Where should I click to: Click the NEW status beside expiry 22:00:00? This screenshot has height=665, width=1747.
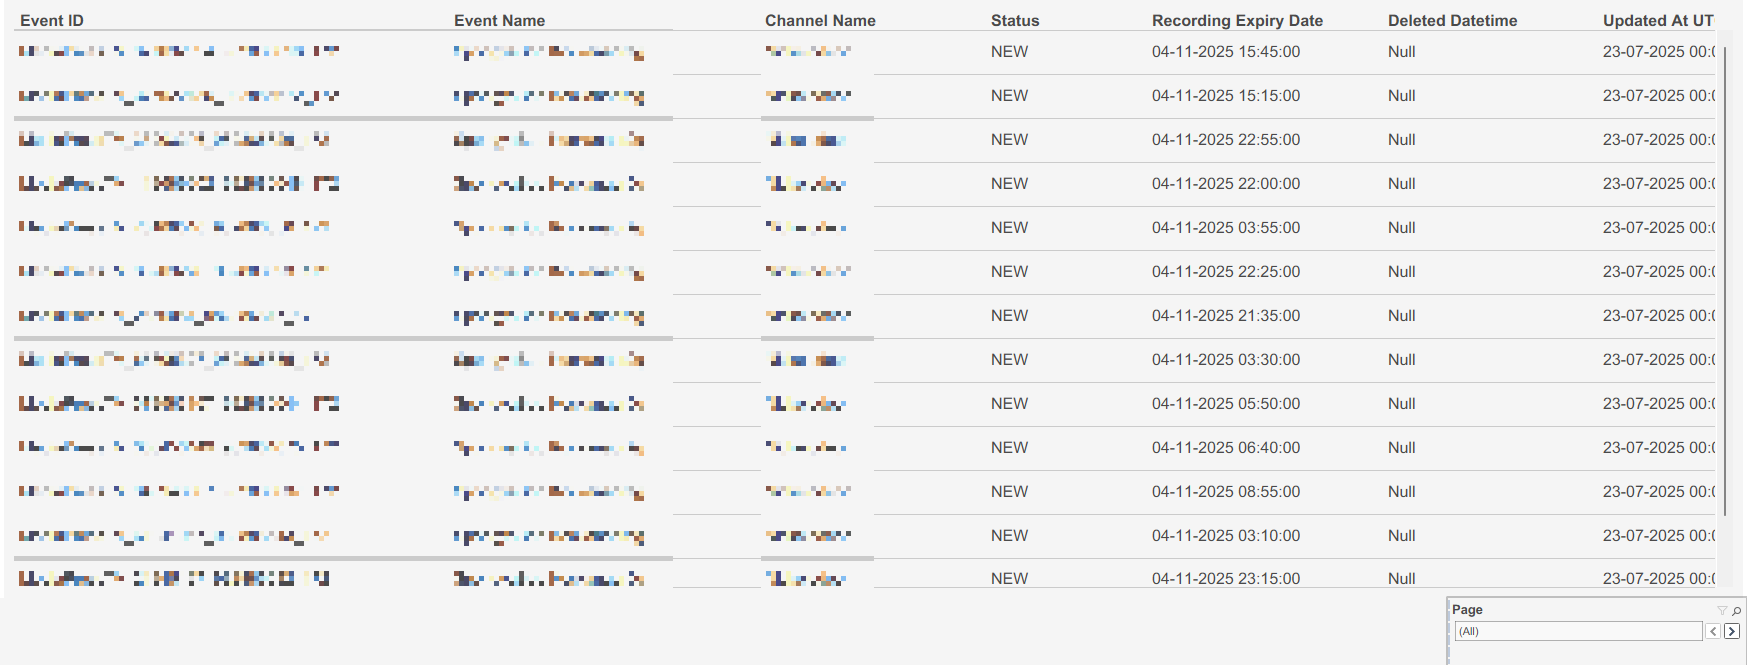tap(1009, 184)
